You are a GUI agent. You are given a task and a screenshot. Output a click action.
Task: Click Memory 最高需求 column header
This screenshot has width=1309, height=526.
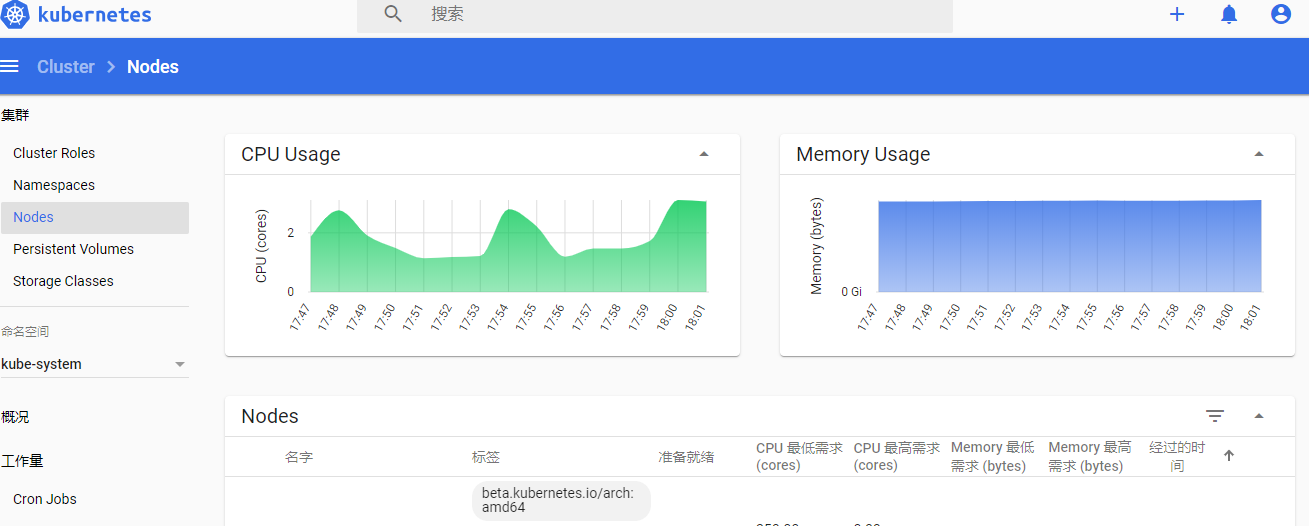pyautogui.click(x=1090, y=456)
